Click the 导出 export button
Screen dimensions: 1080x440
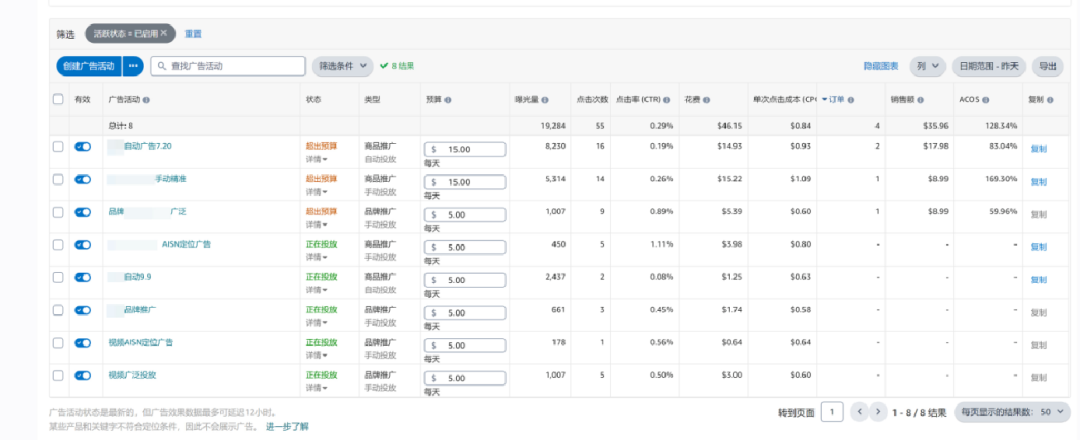1048,66
